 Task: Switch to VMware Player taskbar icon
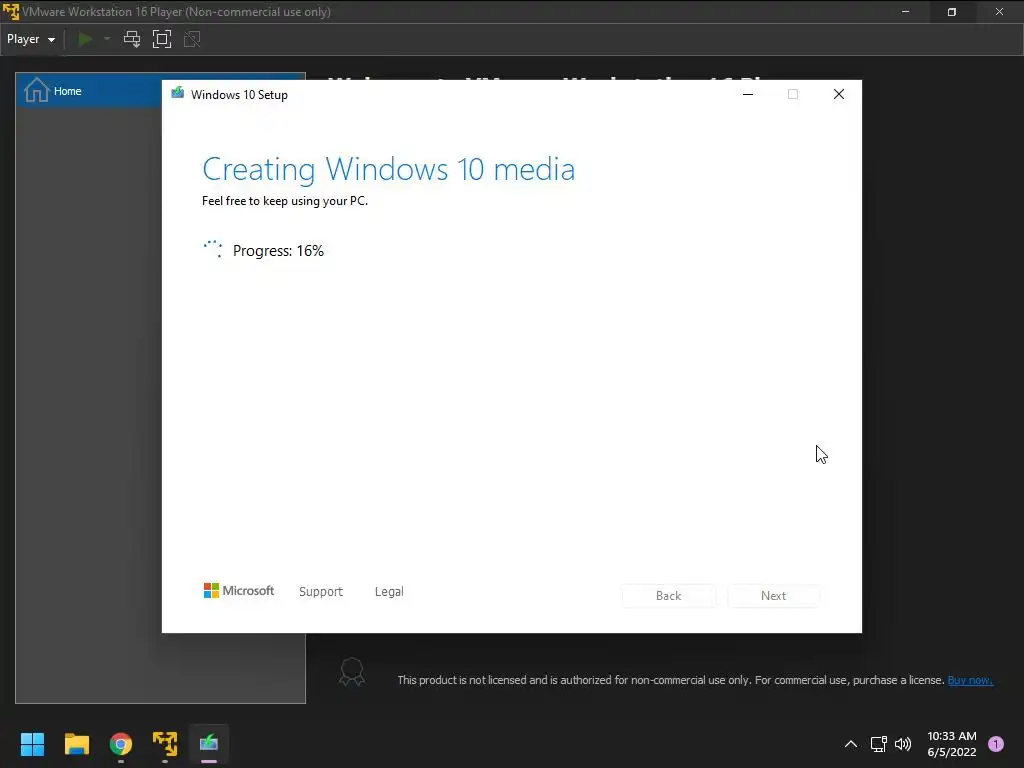coord(165,744)
